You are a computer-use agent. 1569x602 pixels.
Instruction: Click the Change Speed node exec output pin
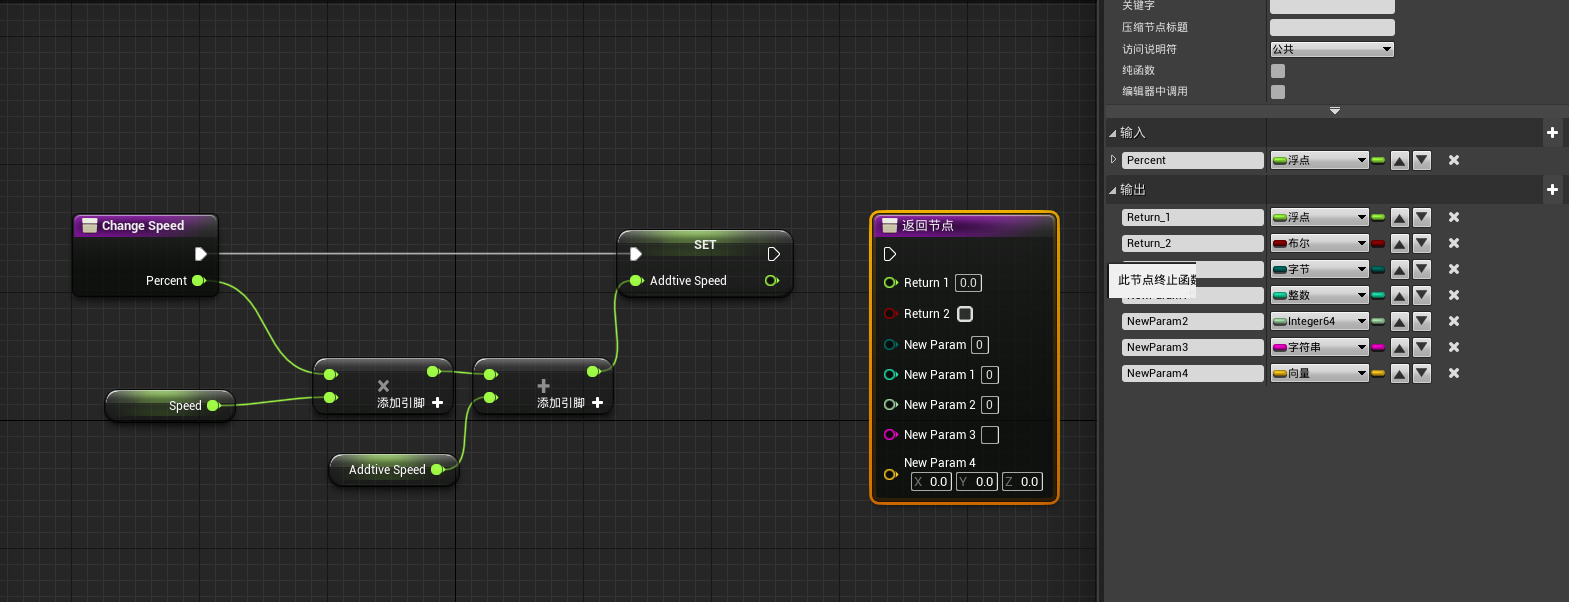(200, 254)
